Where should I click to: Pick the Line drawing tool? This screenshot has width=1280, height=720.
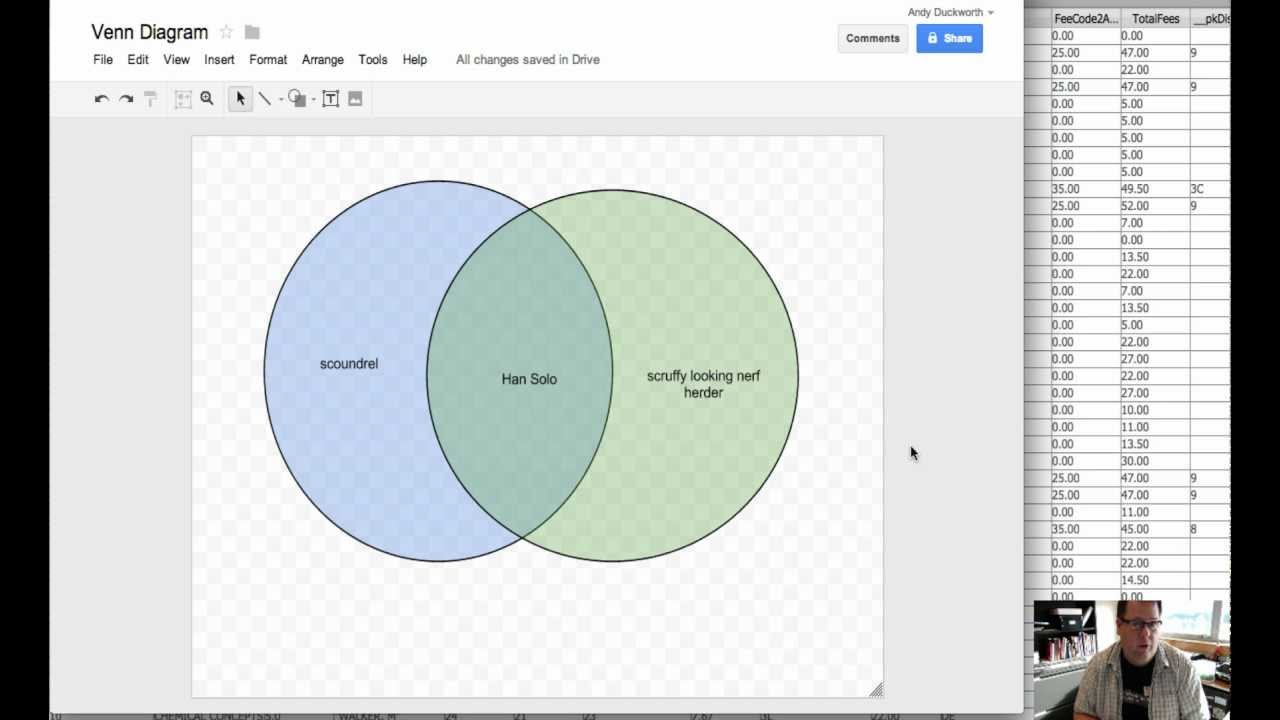pyautogui.click(x=264, y=99)
